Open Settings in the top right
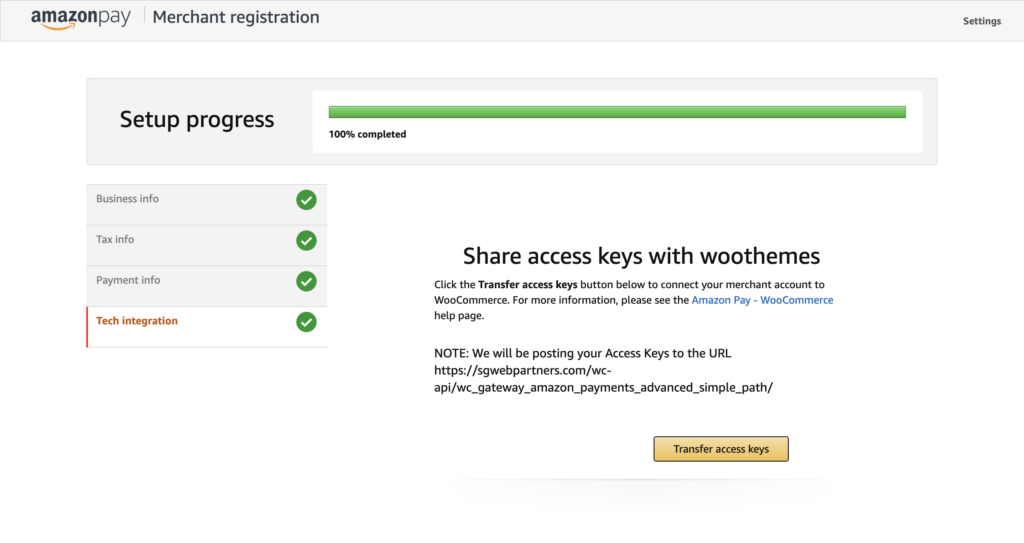The height and width of the screenshot is (543, 1024). click(981, 21)
